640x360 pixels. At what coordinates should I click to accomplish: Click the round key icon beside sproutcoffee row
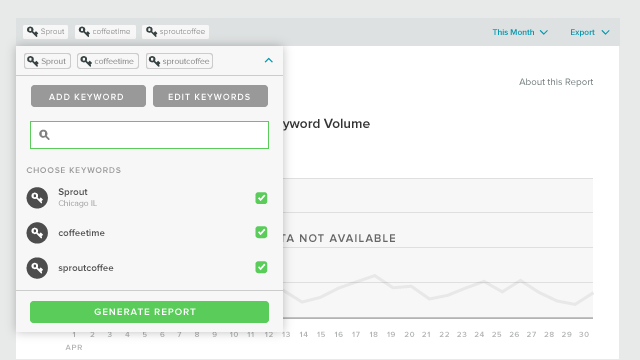[37, 268]
